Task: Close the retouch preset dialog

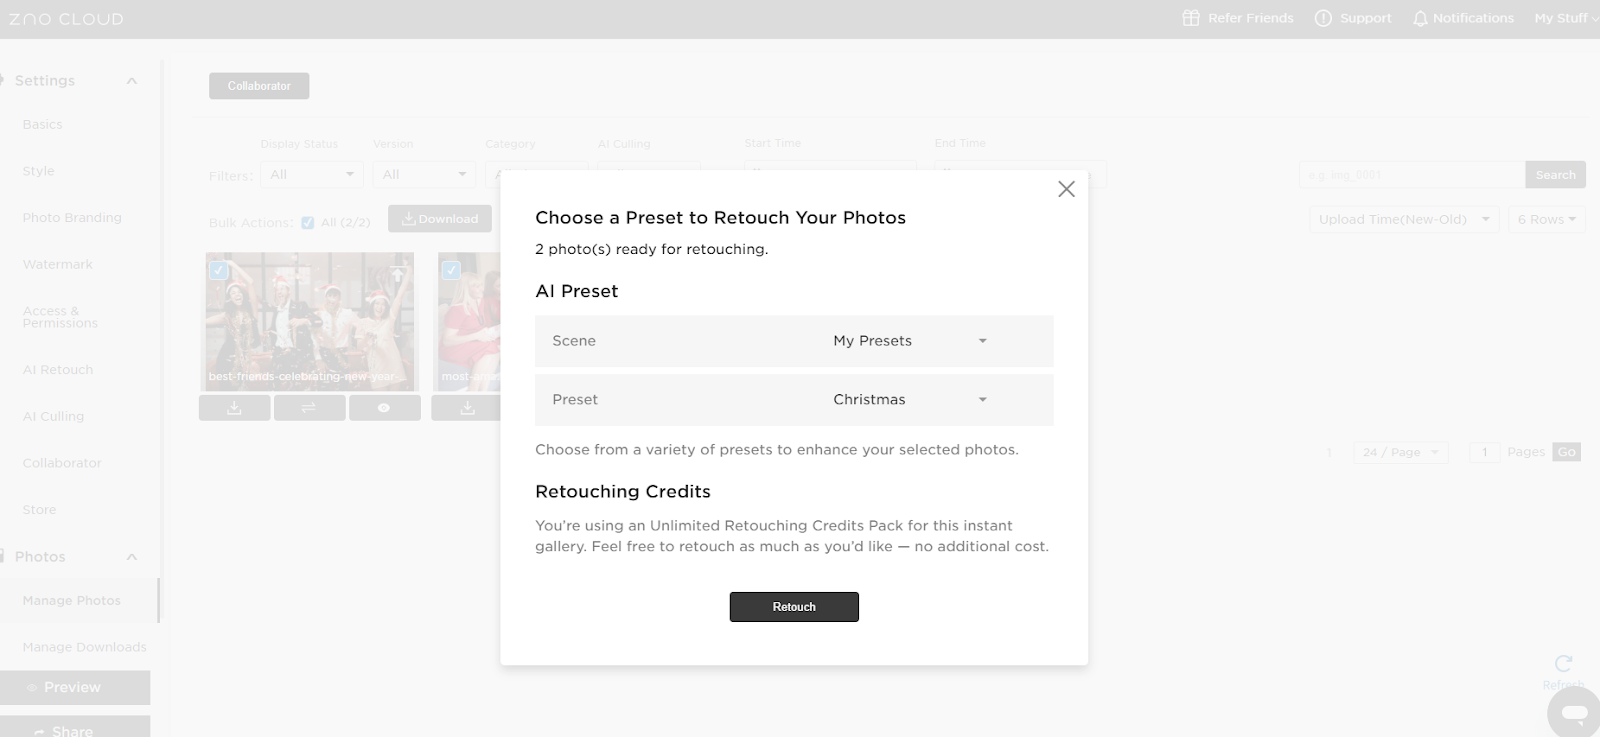Action: point(1066,189)
